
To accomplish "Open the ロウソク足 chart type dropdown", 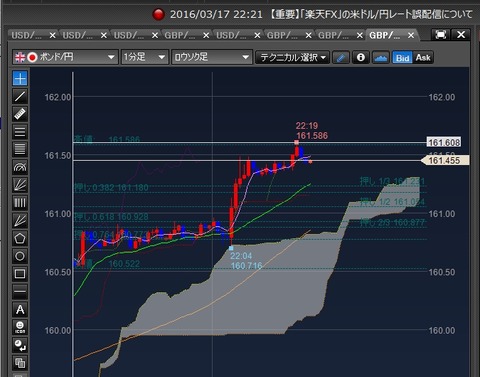I will click(x=211, y=57).
